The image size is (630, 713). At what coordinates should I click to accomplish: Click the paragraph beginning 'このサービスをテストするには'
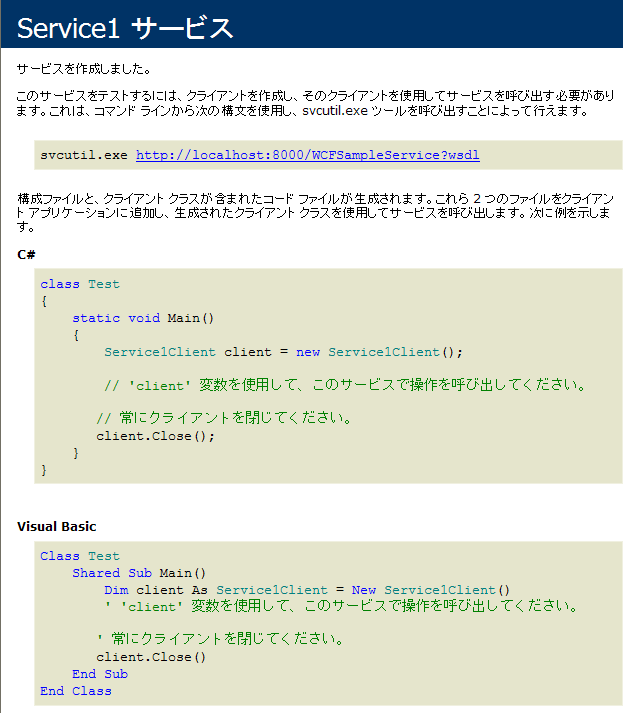click(315, 103)
